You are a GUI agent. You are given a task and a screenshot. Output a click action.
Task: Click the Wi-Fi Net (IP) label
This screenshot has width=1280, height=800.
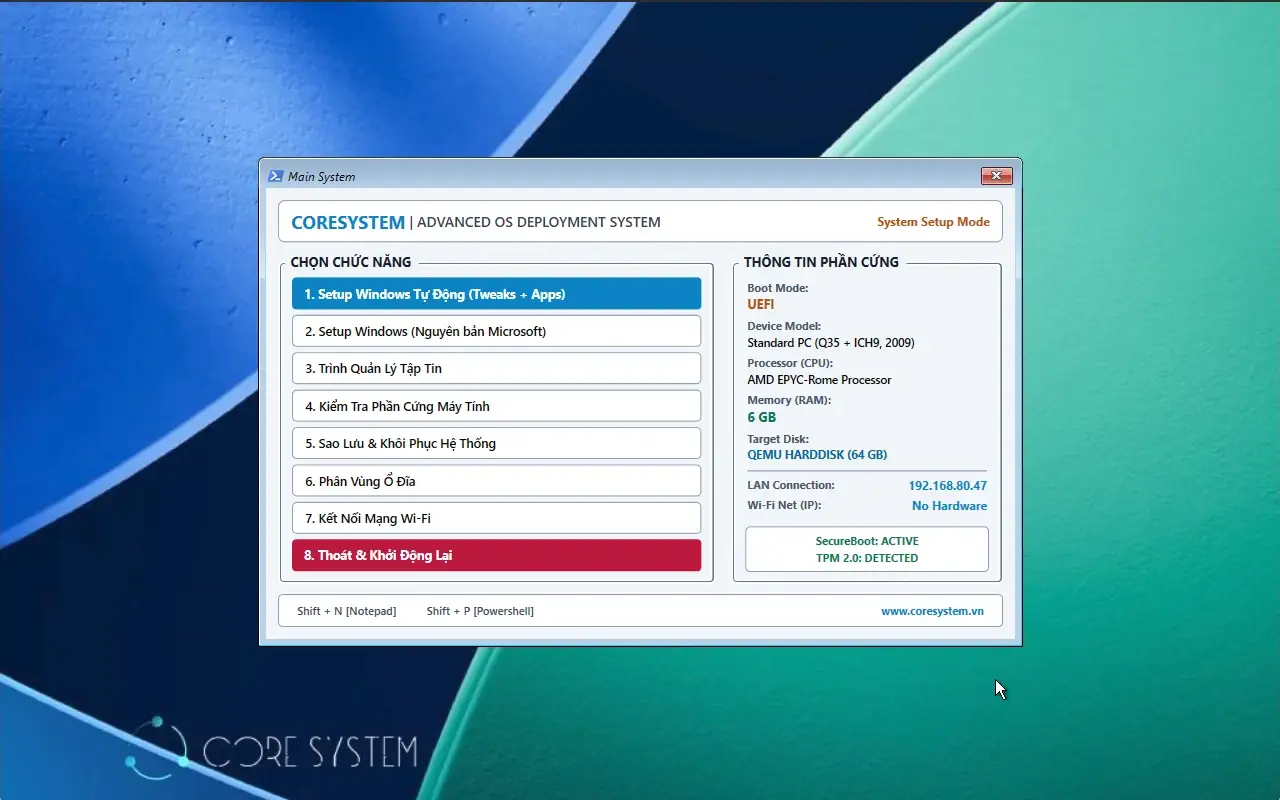[x=783, y=505]
